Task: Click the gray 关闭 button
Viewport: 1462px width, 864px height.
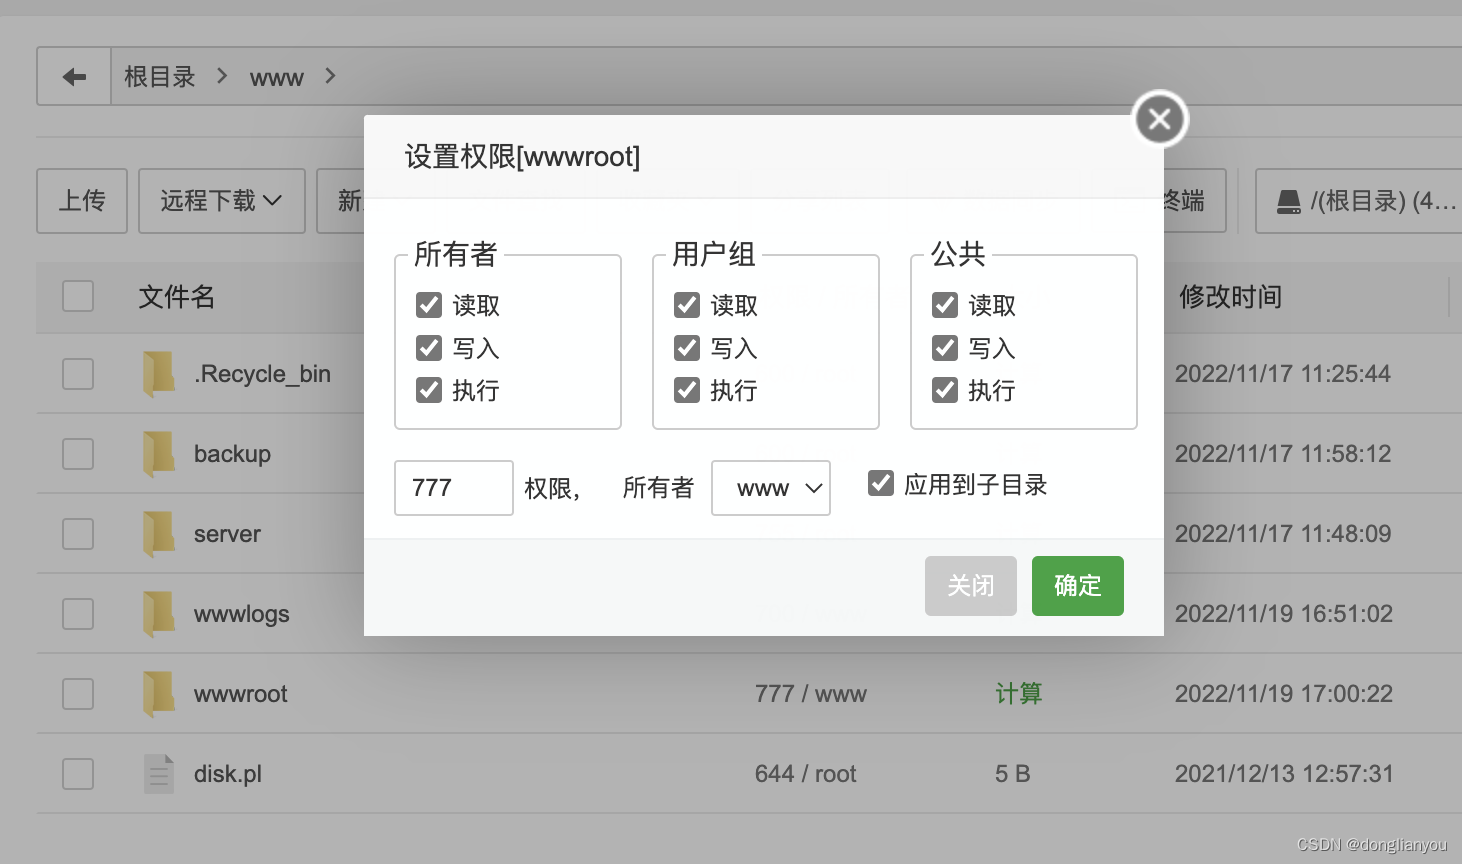Action: (971, 586)
